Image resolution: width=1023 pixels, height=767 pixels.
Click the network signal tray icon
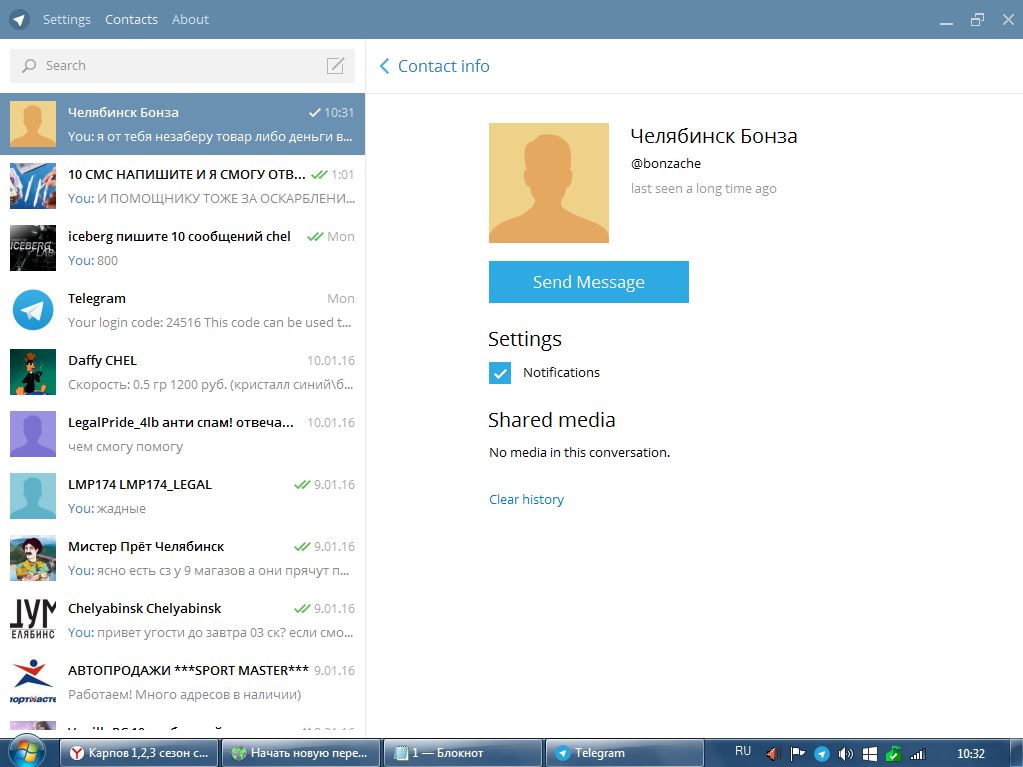click(x=918, y=754)
